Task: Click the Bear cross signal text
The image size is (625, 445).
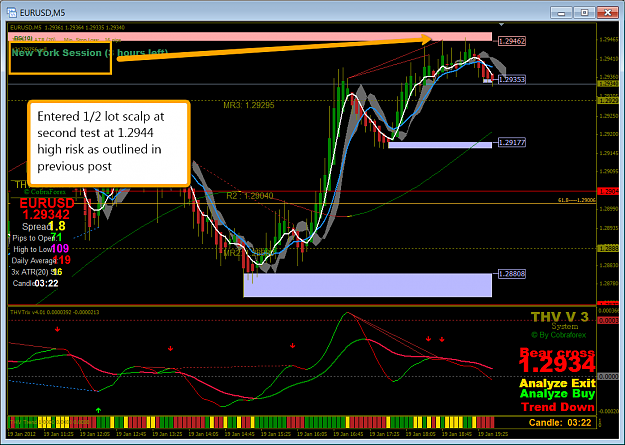Action: (557, 352)
